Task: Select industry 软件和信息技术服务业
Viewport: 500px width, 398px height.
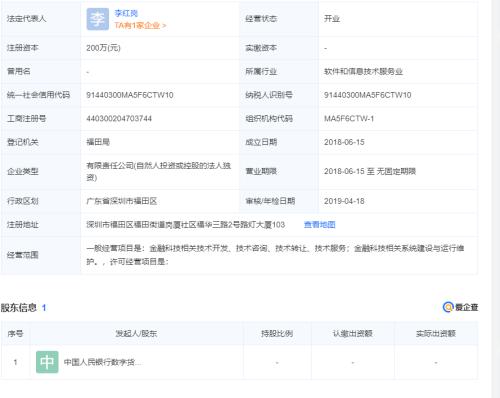Action: coord(363,71)
